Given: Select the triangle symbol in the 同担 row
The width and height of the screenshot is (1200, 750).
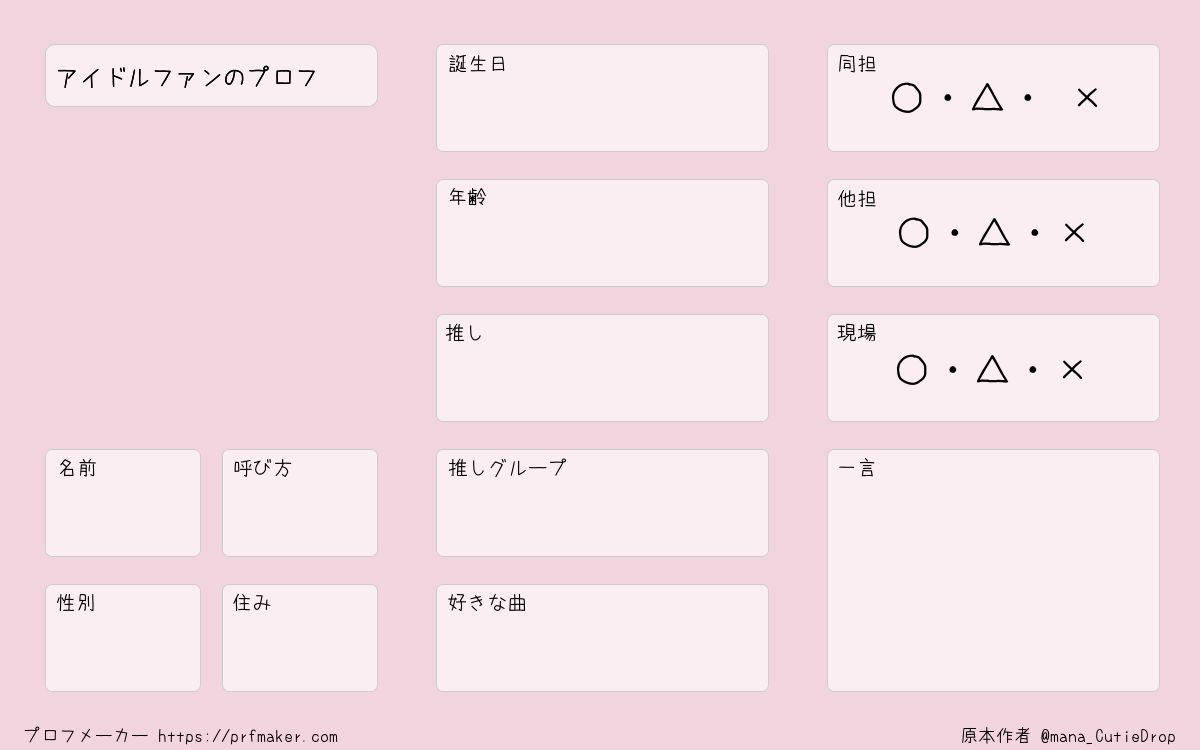Looking at the screenshot, I should 987,97.
